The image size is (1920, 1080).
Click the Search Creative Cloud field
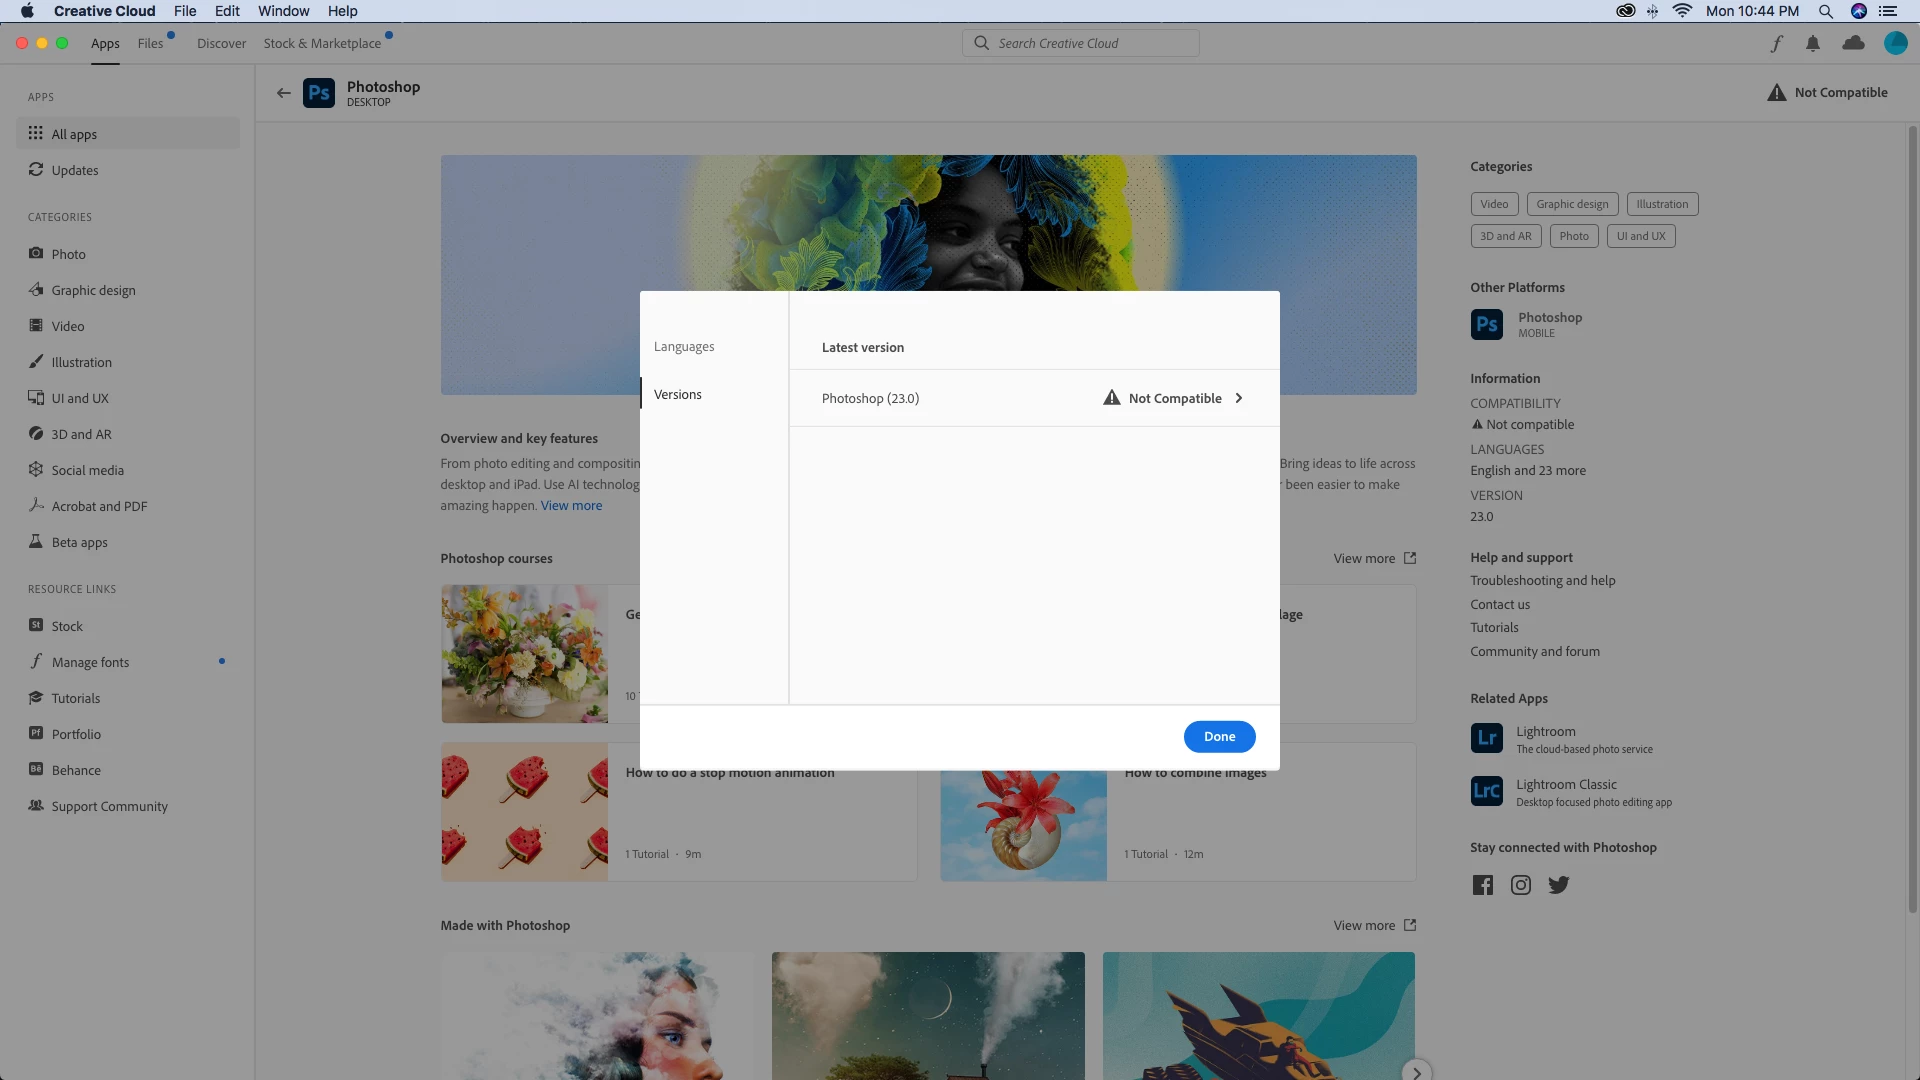(1080, 43)
